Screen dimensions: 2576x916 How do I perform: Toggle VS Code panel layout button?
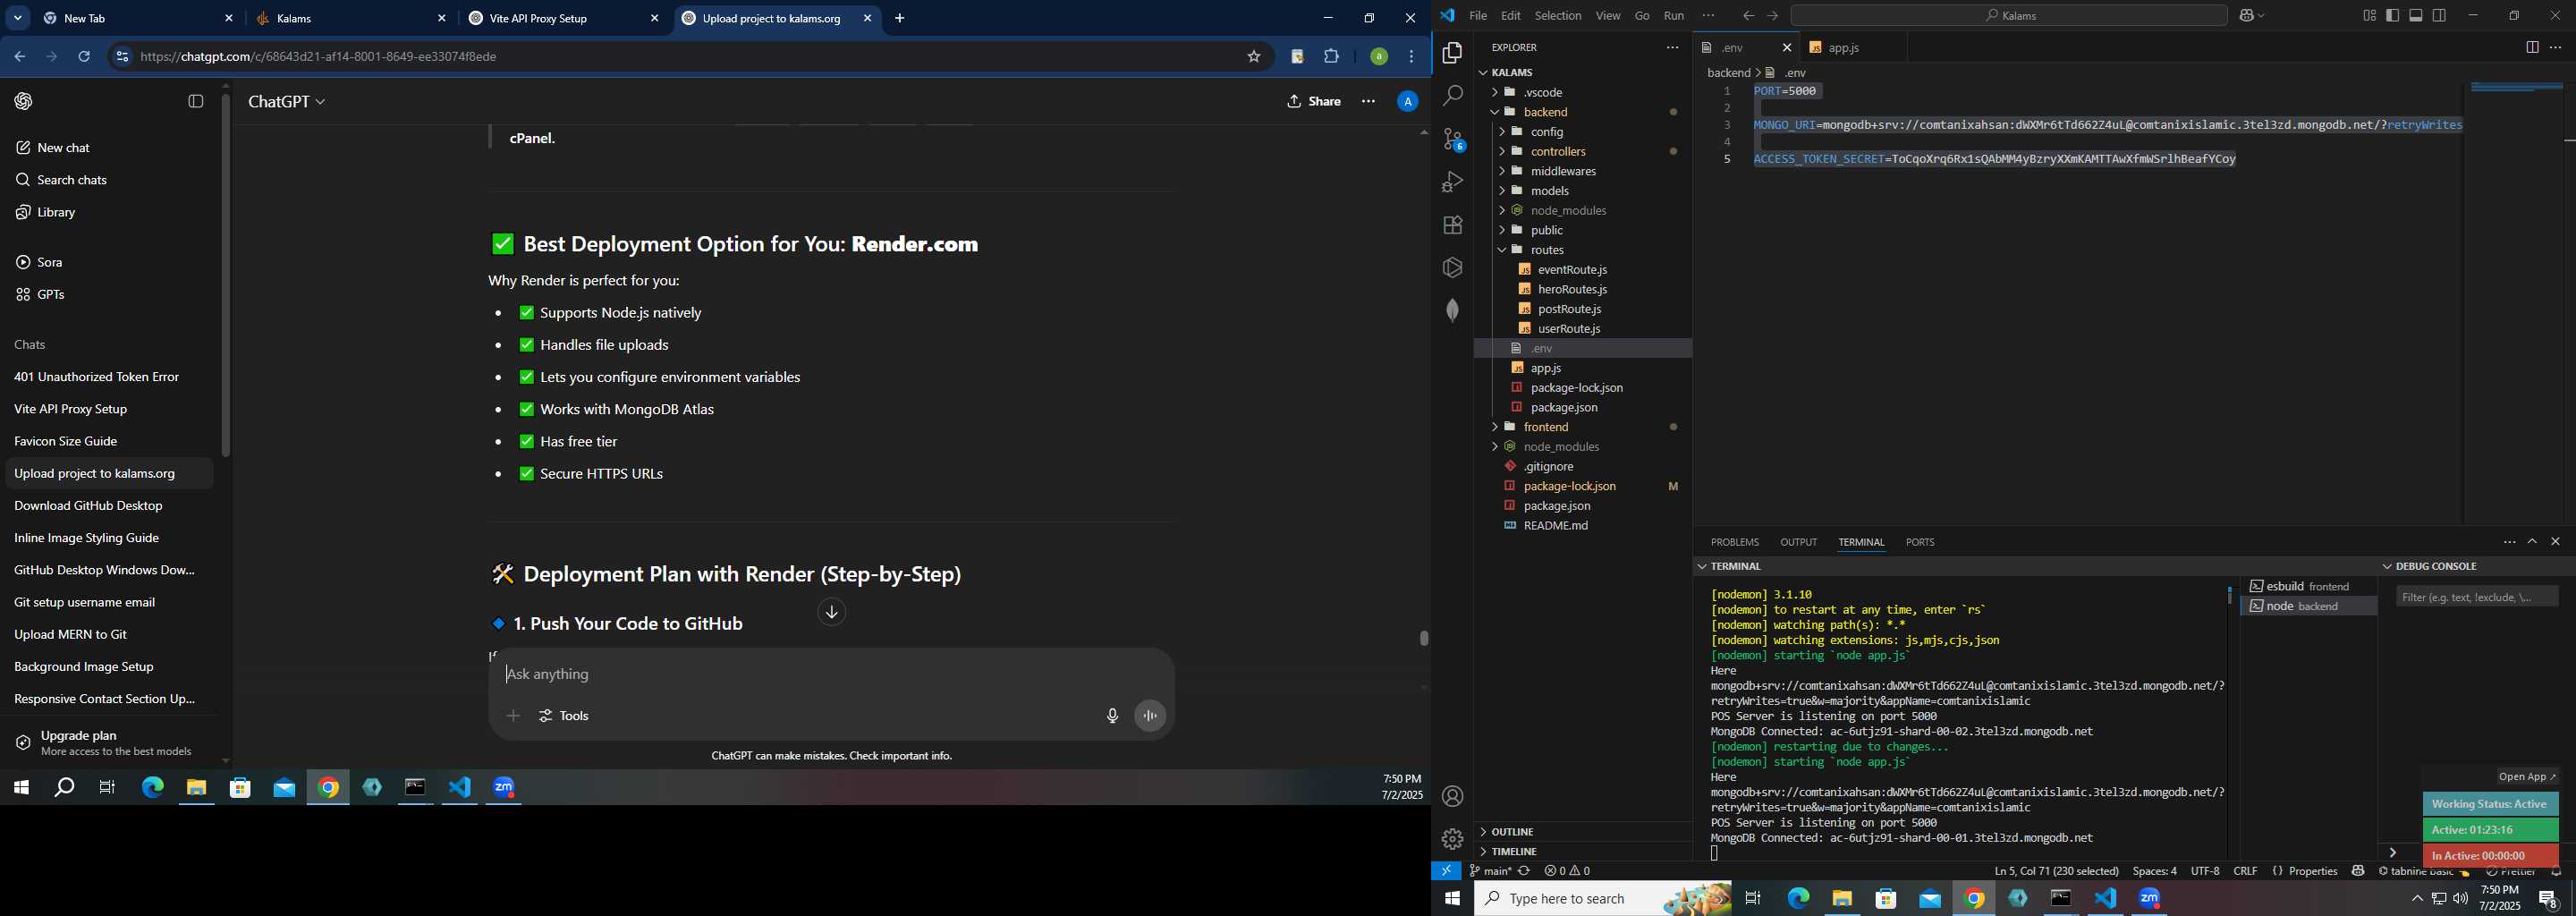(2415, 15)
